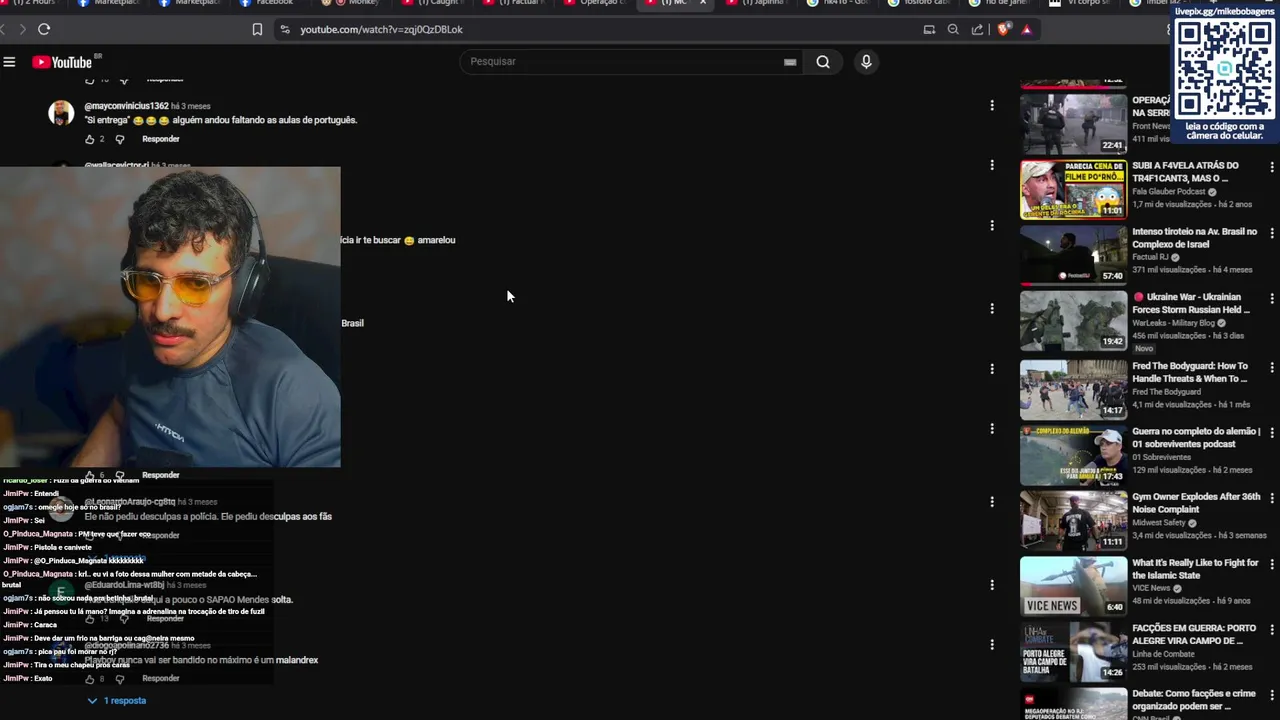Image resolution: width=1280 pixels, height=720 pixels.
Task: Open 'Fred The Bodyguard: How To Handle Threats' title
Action: [x=1190, y=372]
